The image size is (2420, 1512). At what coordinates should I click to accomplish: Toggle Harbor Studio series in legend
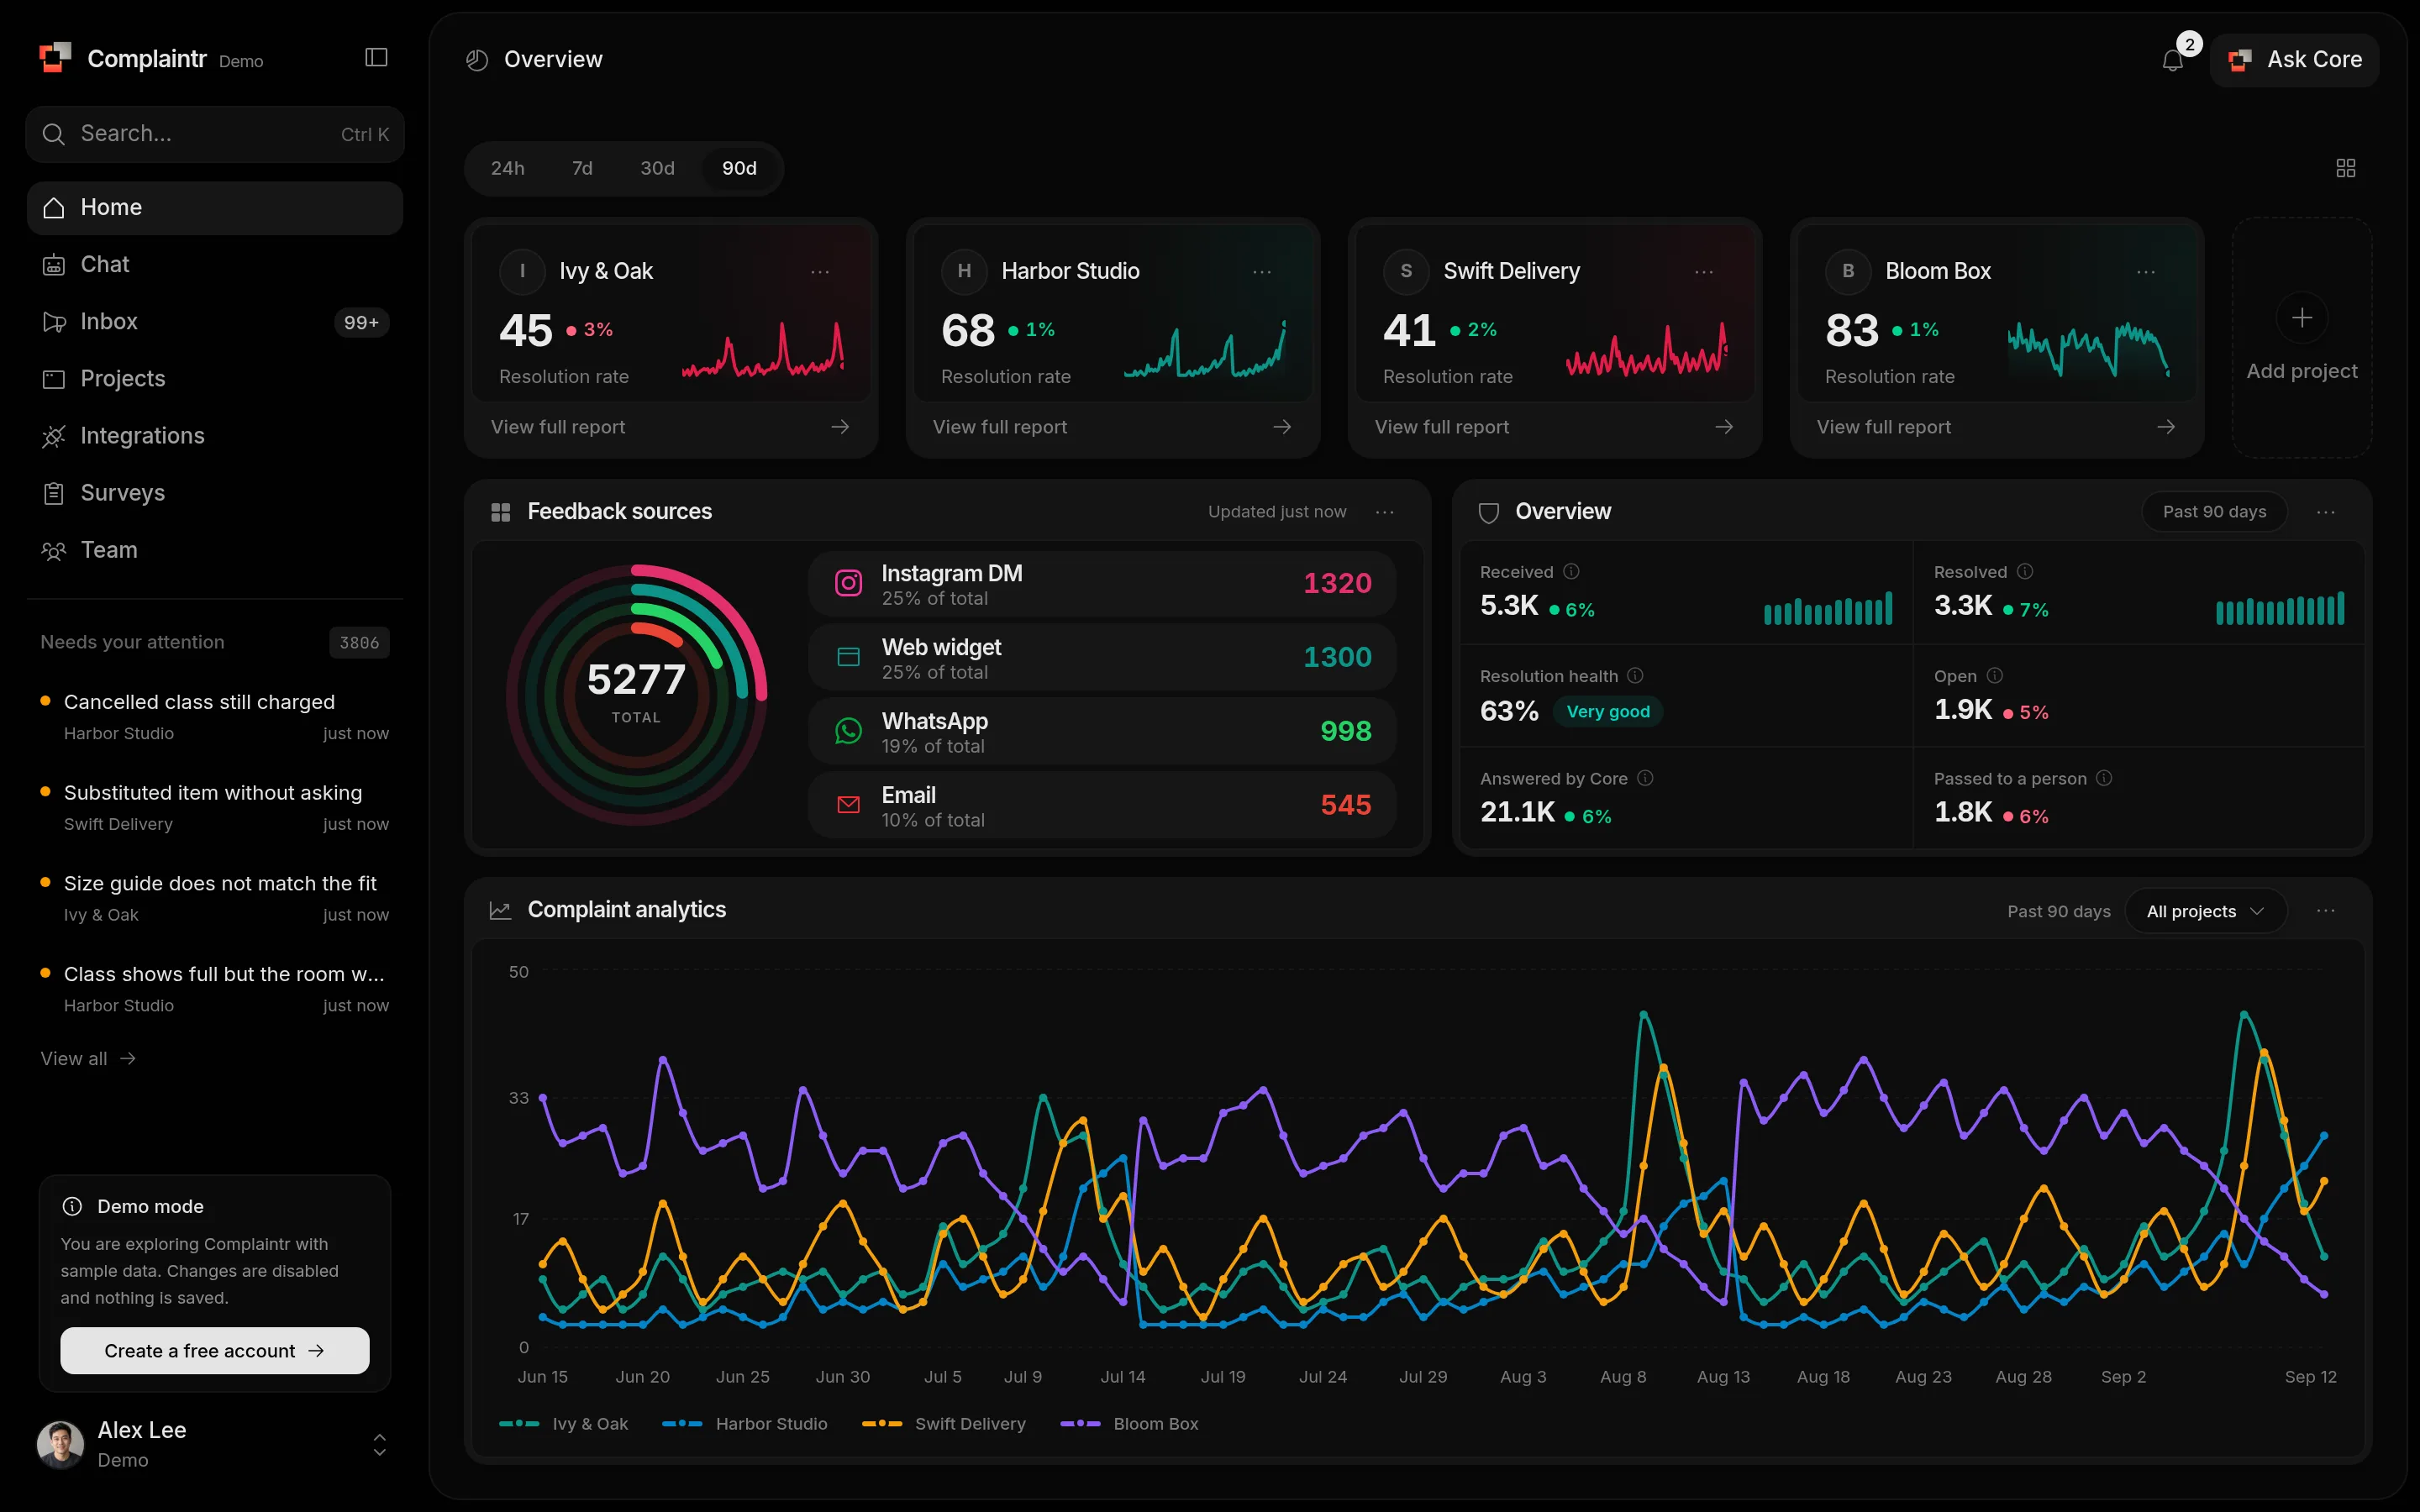[x=745, y=1423]
